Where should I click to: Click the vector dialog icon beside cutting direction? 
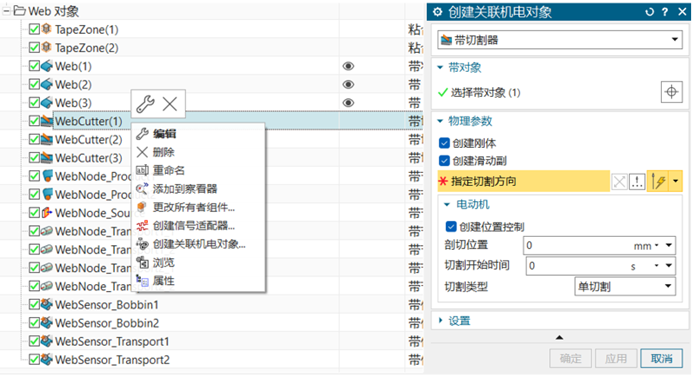coord(637,181)
